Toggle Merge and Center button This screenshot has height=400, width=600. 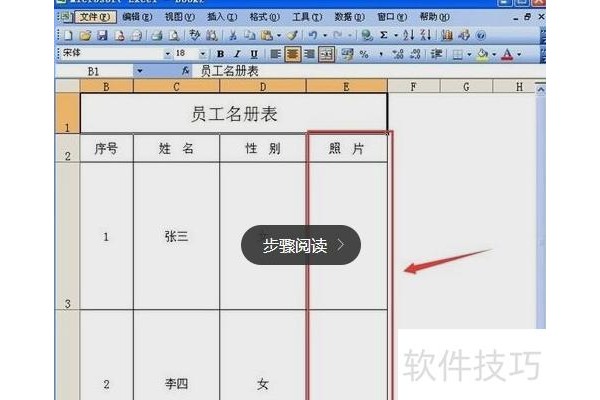[x=326, y=54]
